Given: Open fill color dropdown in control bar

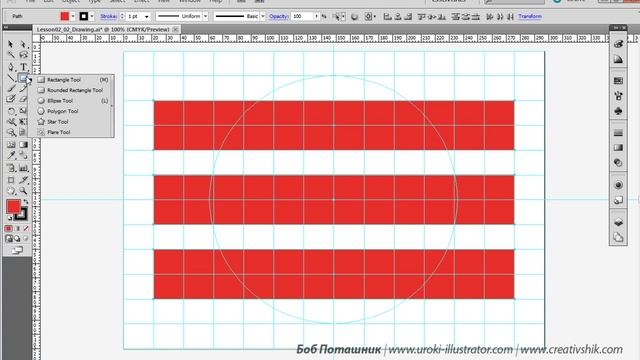Looking at the screenshot, I should pyautogui.click(x=73, y=16).
